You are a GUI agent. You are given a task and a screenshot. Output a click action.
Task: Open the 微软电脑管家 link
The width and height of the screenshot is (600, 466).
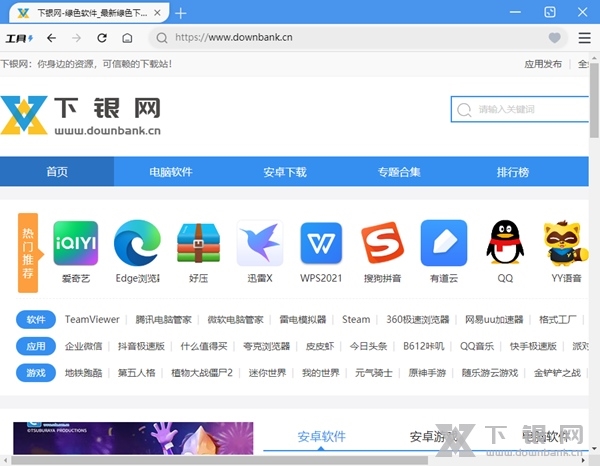[235, 319]
